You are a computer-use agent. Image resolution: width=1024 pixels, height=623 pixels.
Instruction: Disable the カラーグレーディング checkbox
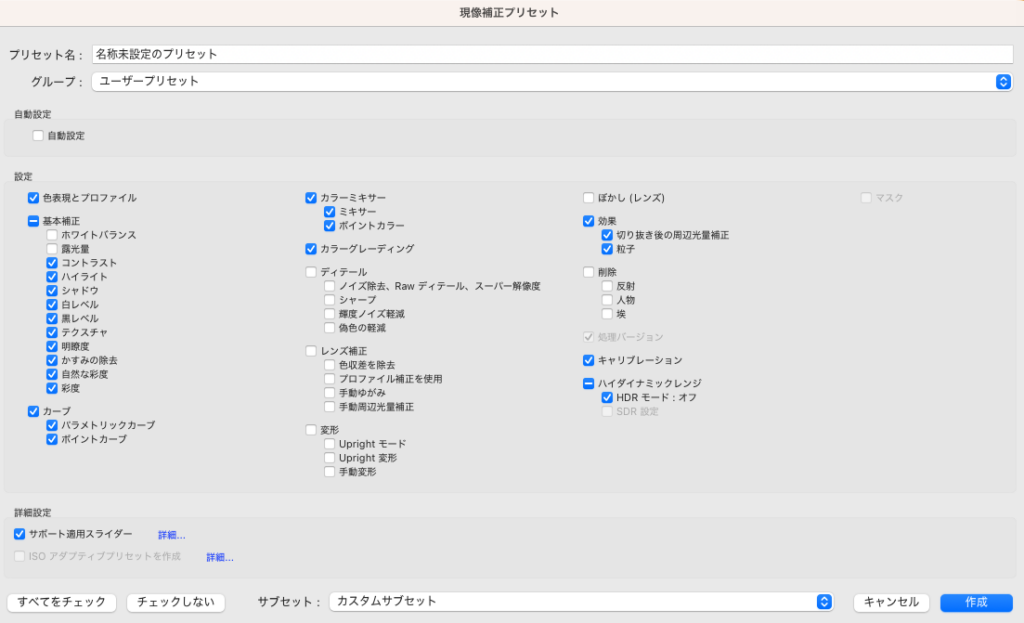point(313,248)
